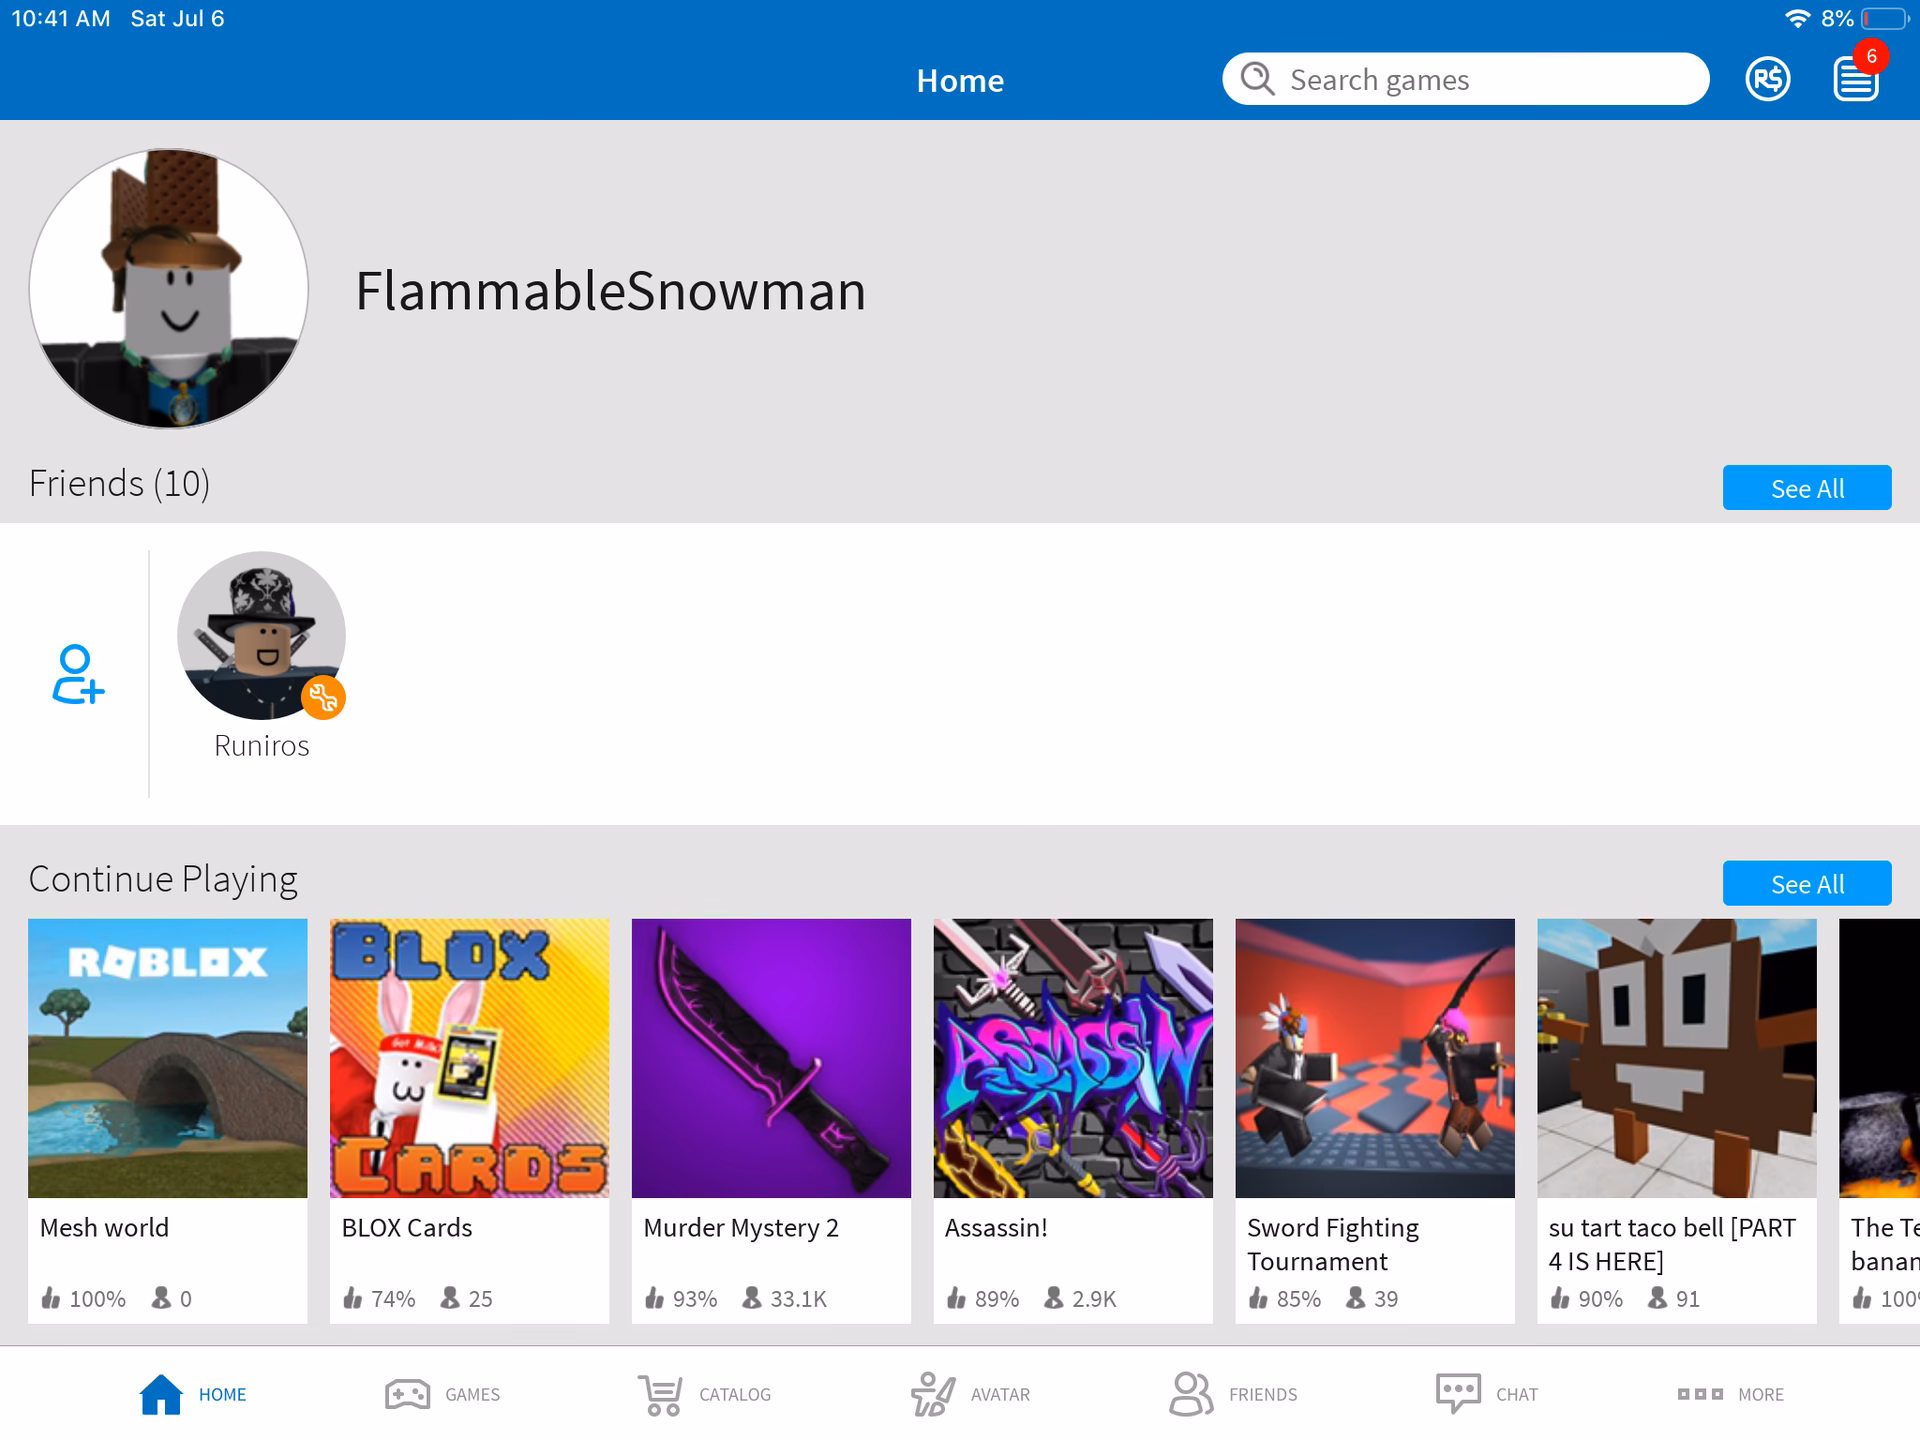This screenshot has height=1440, width=1920.
Task: Click the orange in-game badge on Runiros
Action: pos(325,697)
